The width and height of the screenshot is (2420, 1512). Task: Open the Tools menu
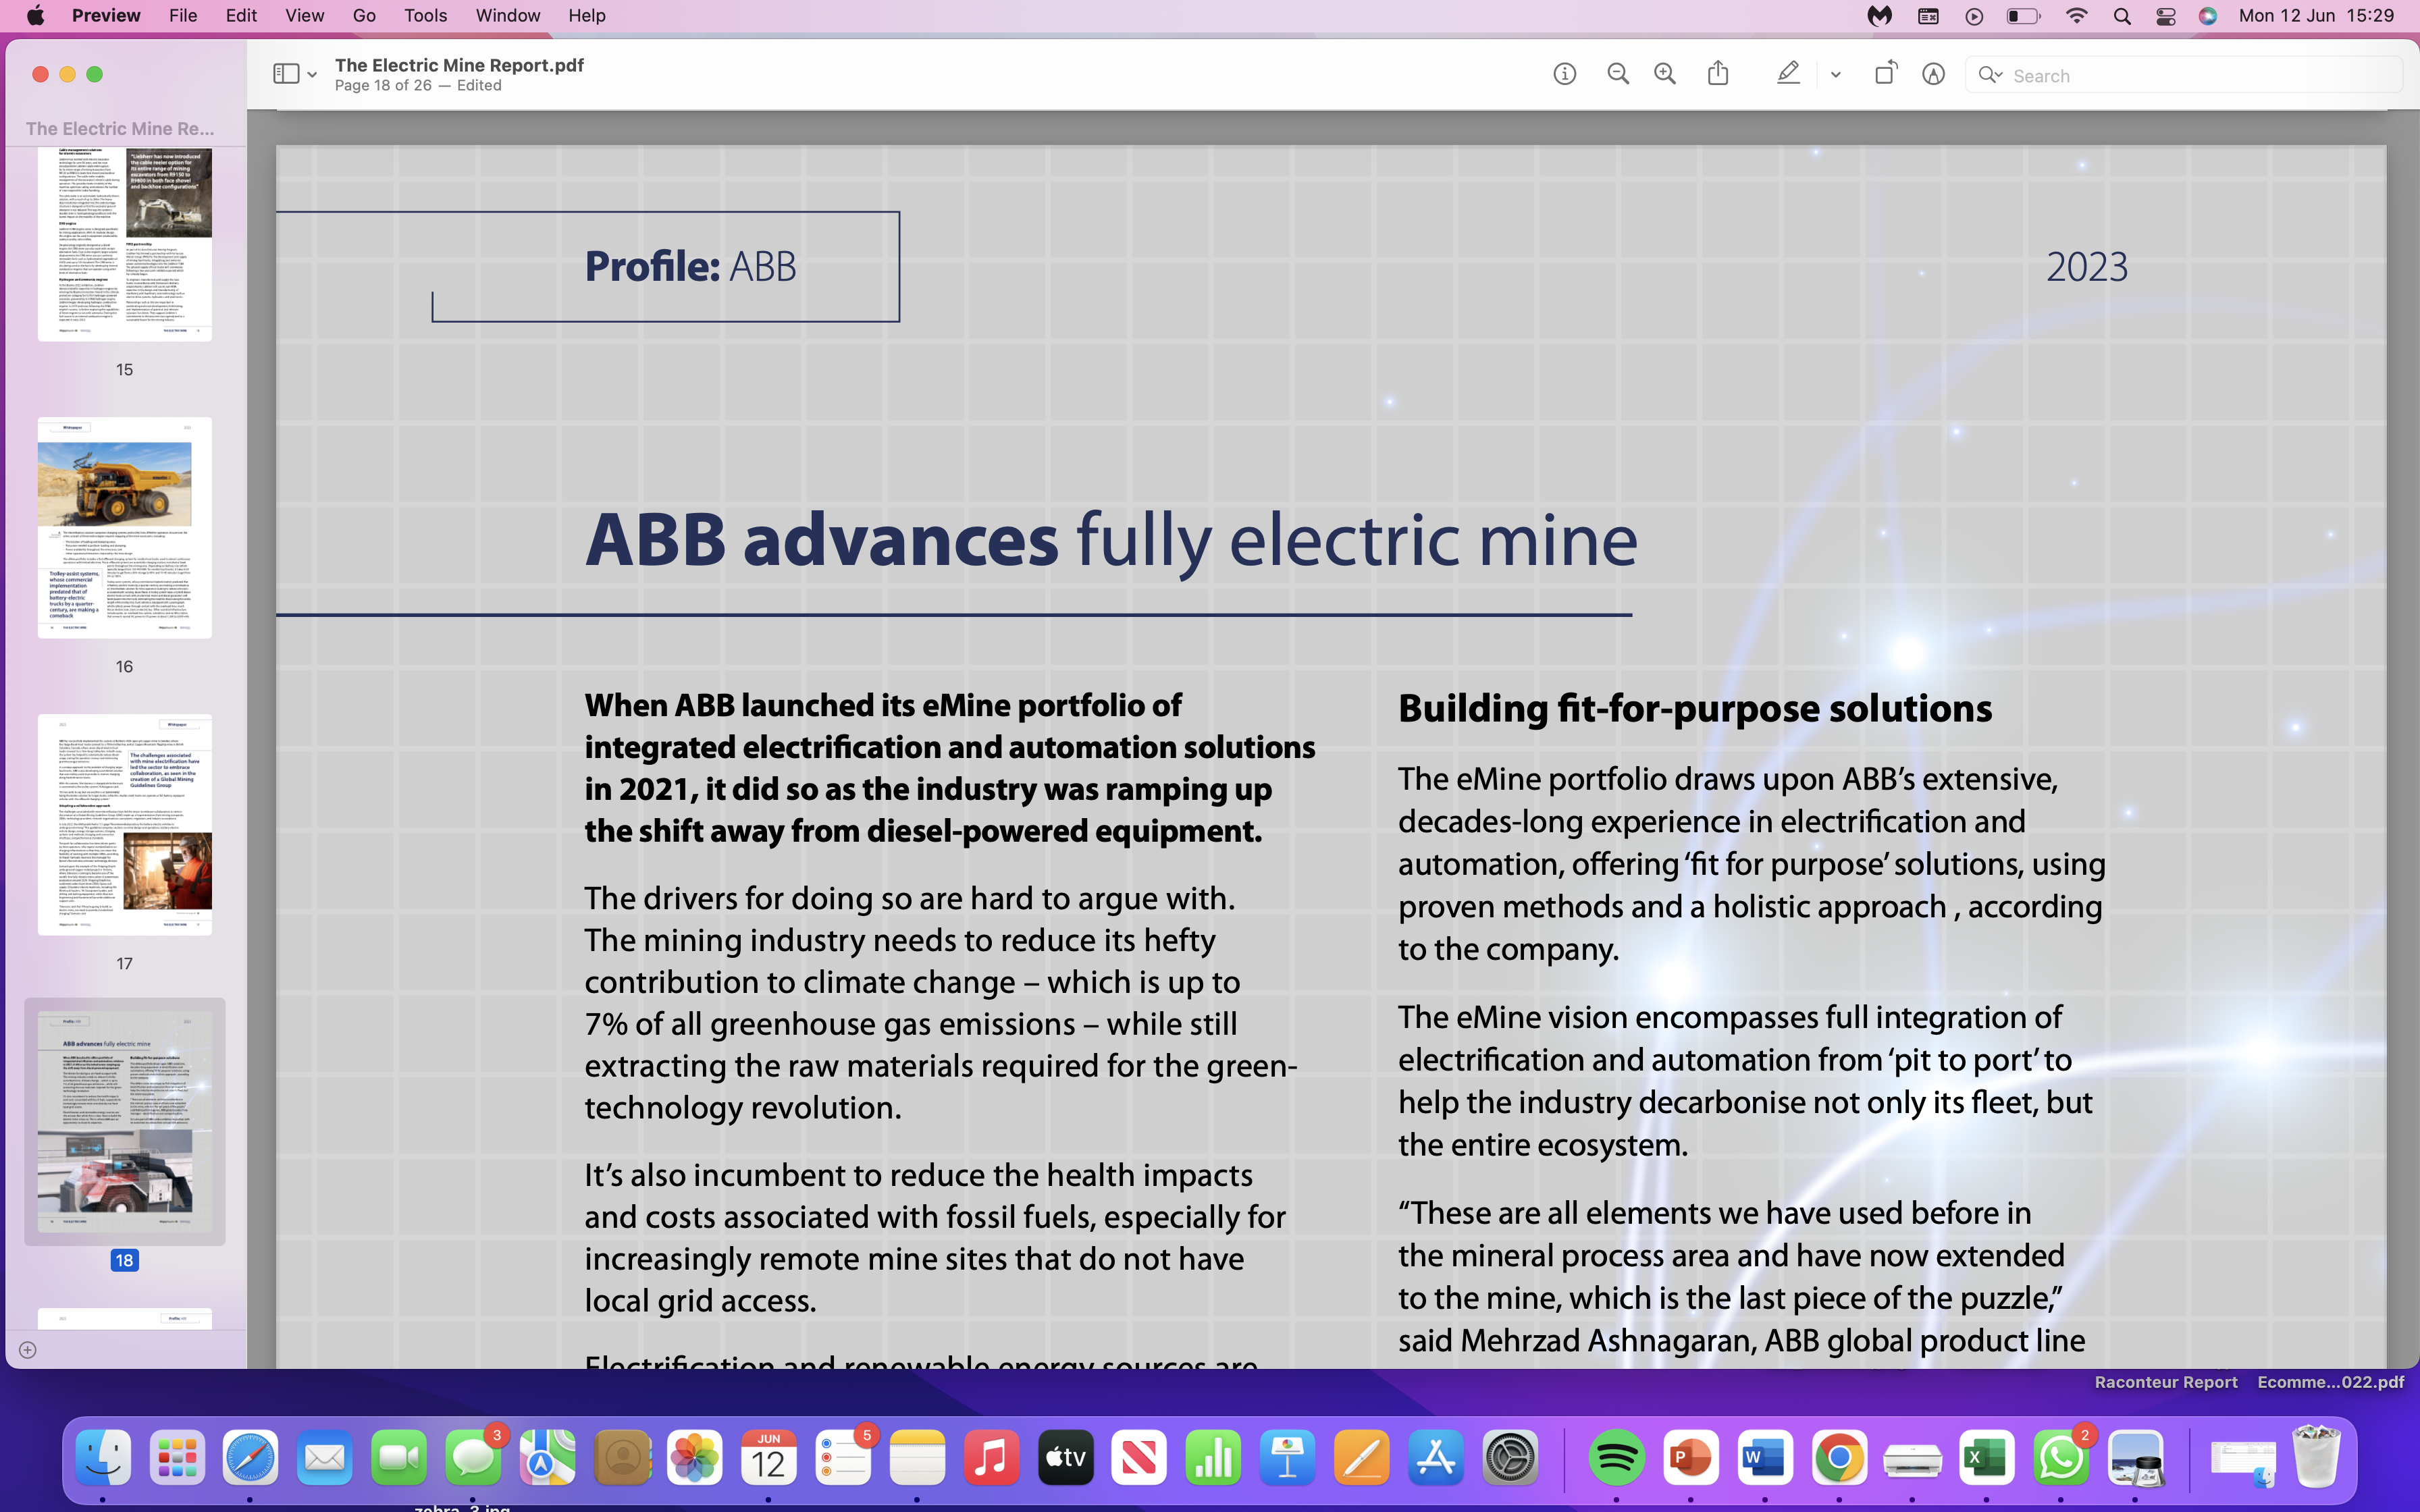pos(425,15)
